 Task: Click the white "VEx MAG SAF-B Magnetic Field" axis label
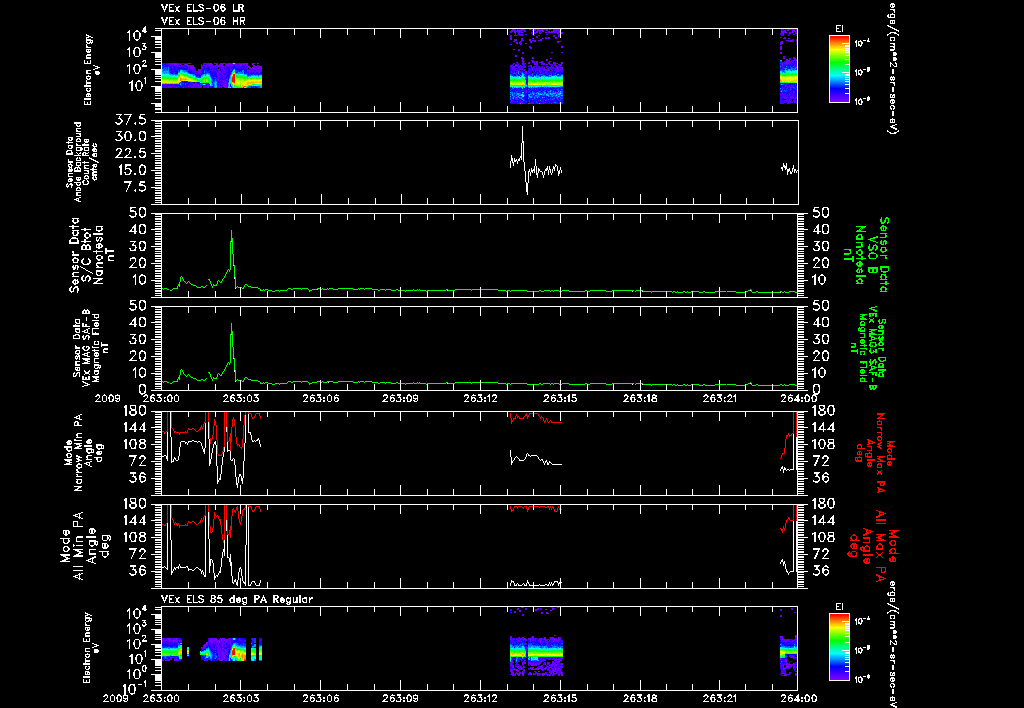click(x=91, y=347)
